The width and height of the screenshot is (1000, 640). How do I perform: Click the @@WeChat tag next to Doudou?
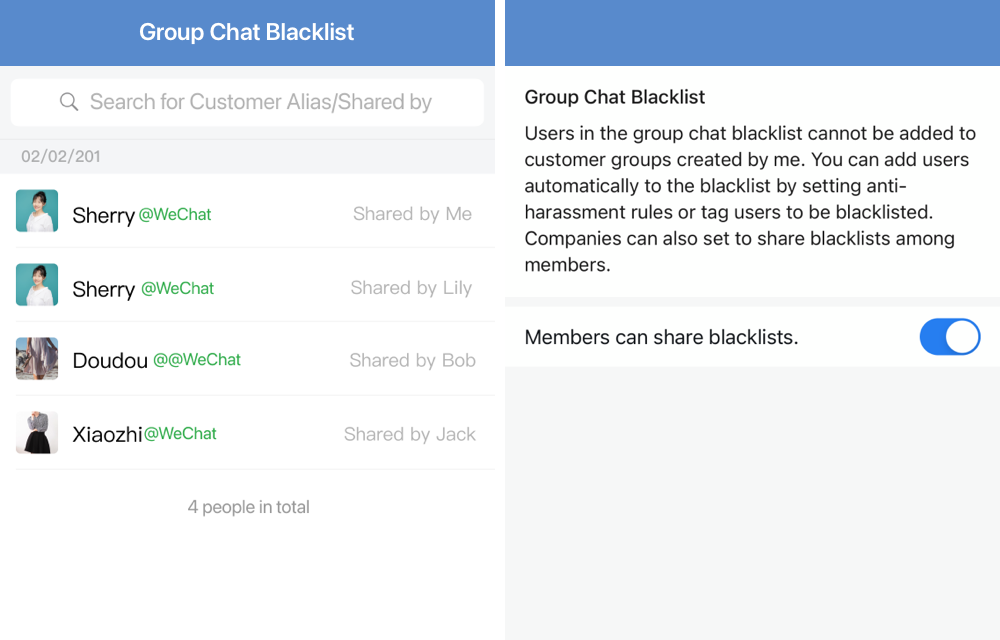coord(197,360)
